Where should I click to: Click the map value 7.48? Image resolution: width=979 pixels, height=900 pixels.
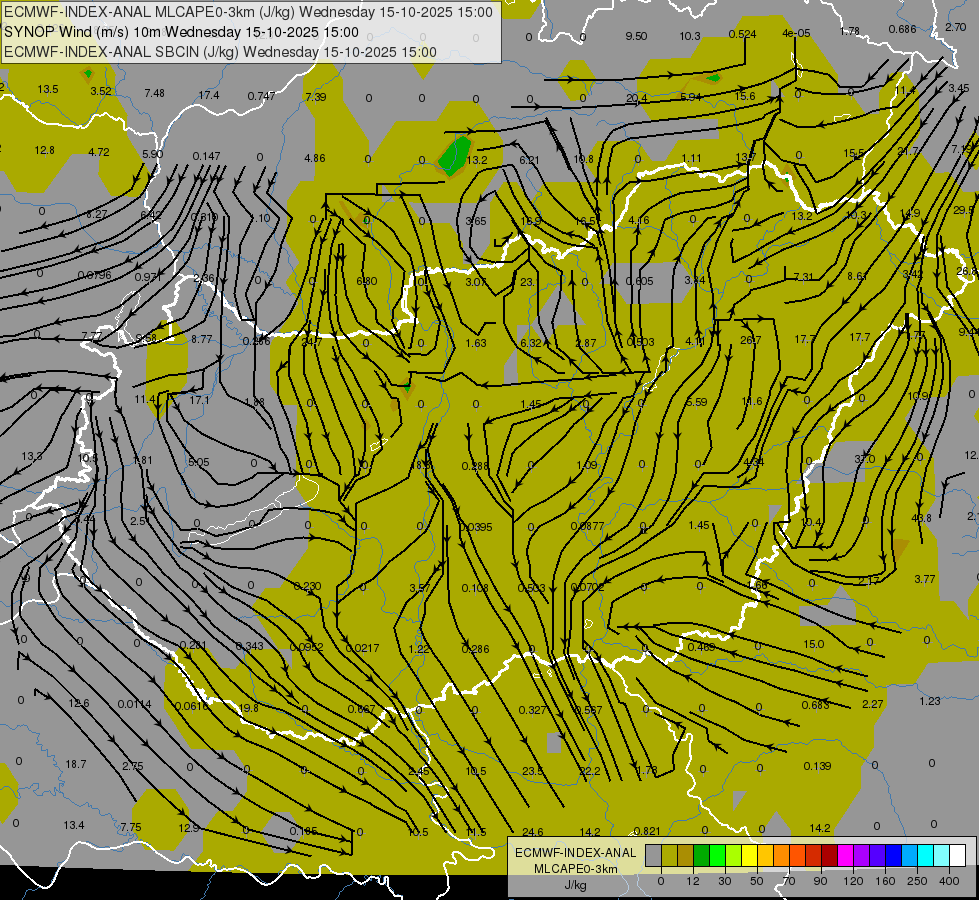tap(154, 93)
